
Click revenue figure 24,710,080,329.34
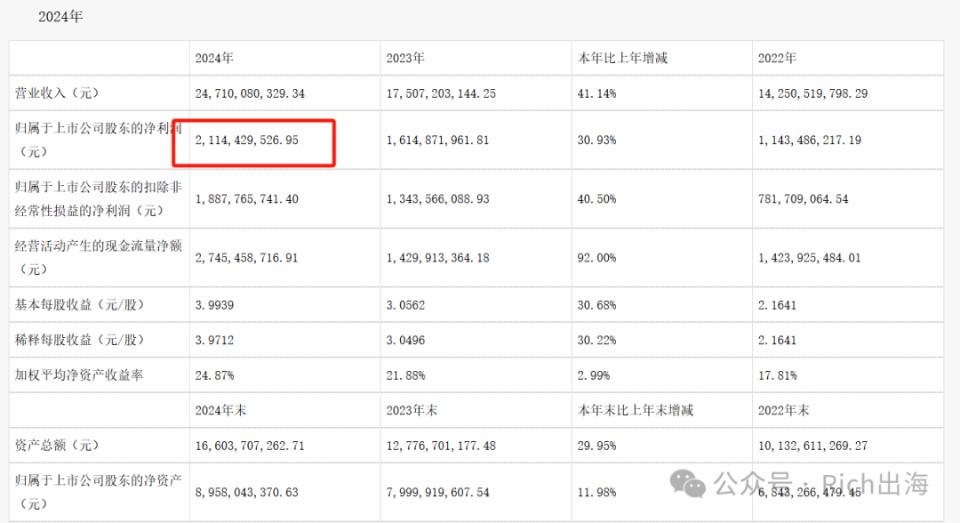coord(250,94)
